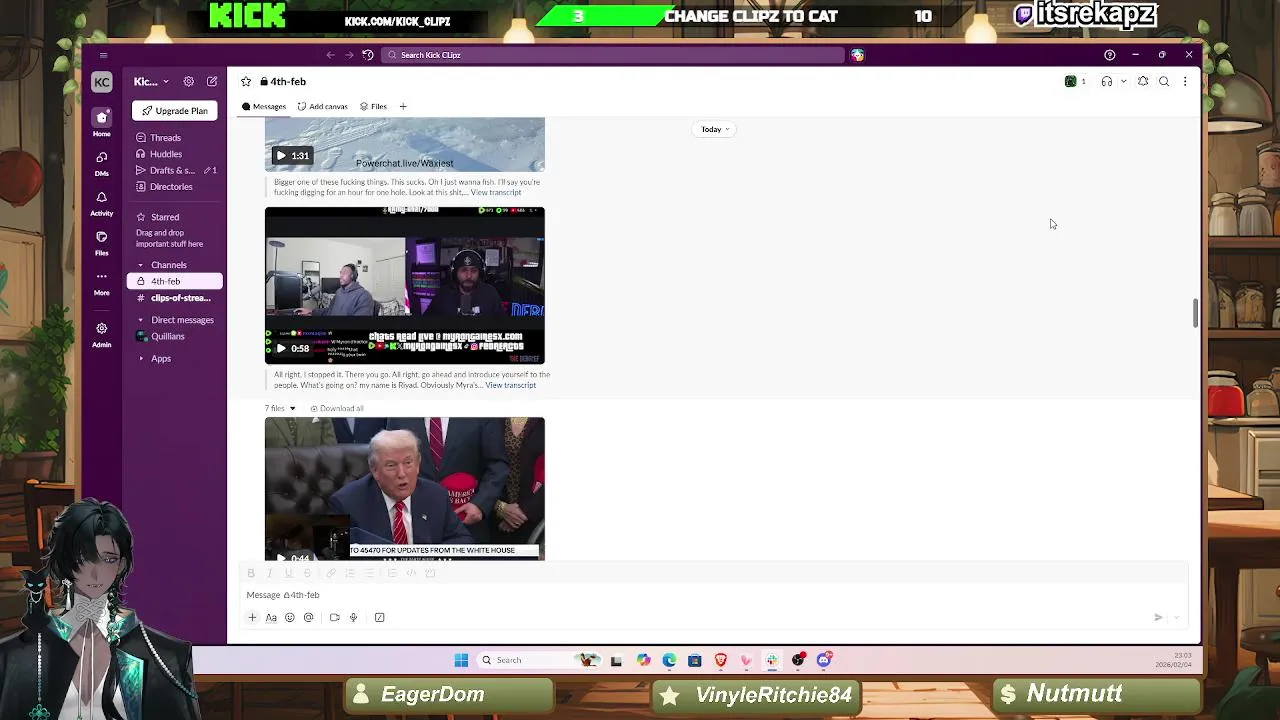Open the sidebar toggle hamburger menu
This screenshot has height=720, width=1280.
[x=103, y=55]
